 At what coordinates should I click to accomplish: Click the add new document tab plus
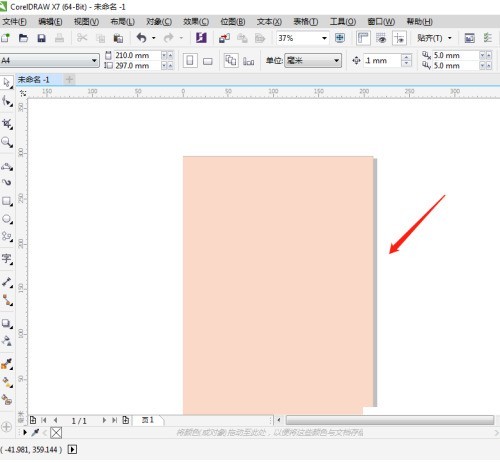(69, 80)
